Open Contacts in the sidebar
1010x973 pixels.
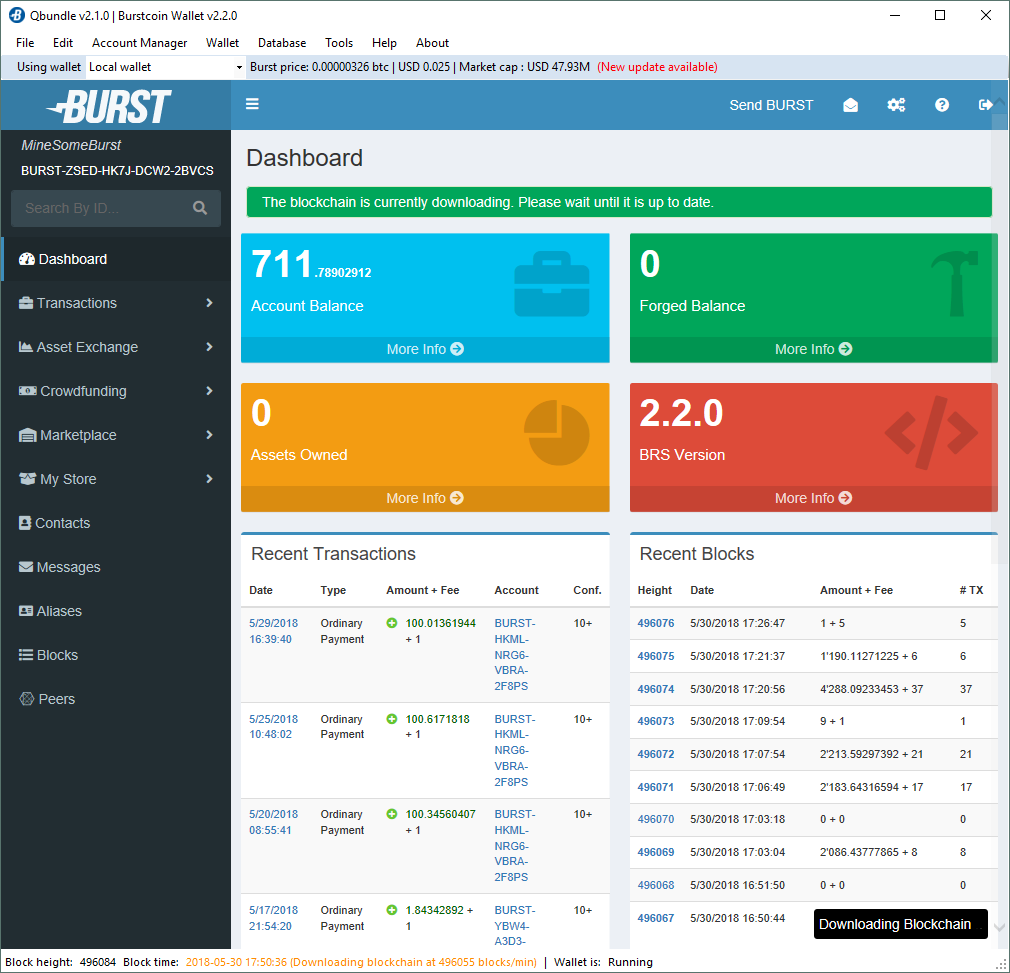pos(116,523)
